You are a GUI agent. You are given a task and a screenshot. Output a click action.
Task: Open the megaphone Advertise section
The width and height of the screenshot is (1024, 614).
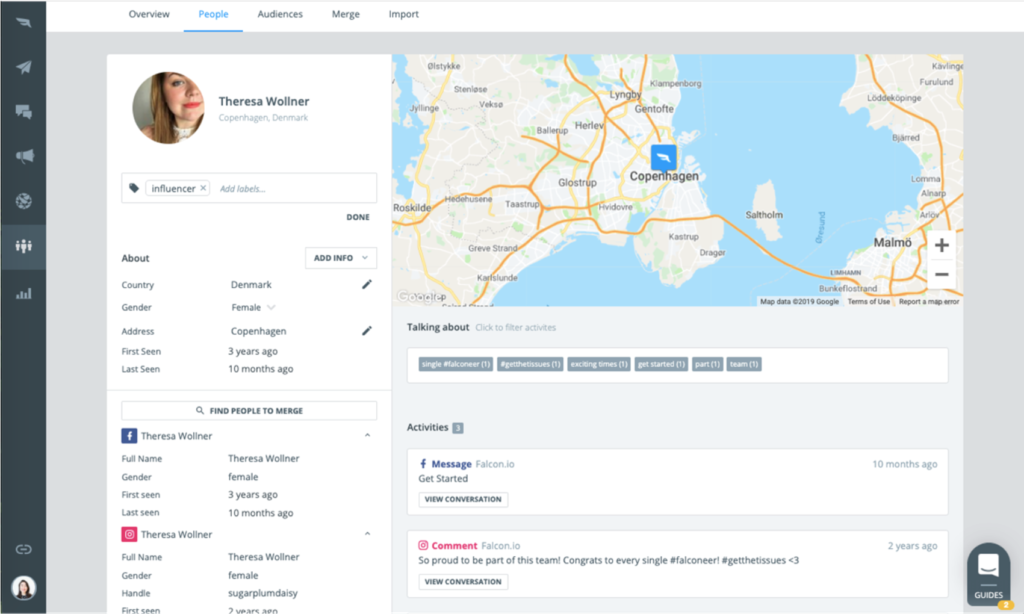tap(22, 156)
